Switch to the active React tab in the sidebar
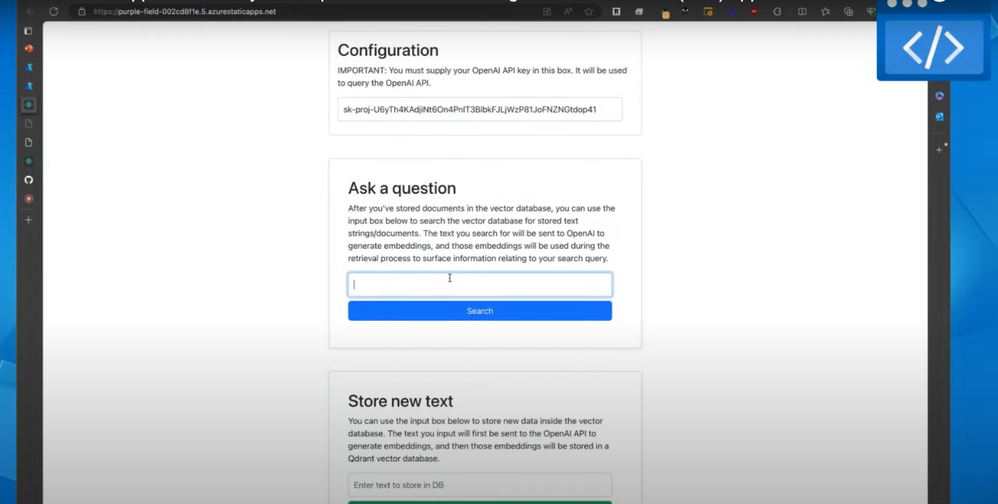 [x=29, y=105]
